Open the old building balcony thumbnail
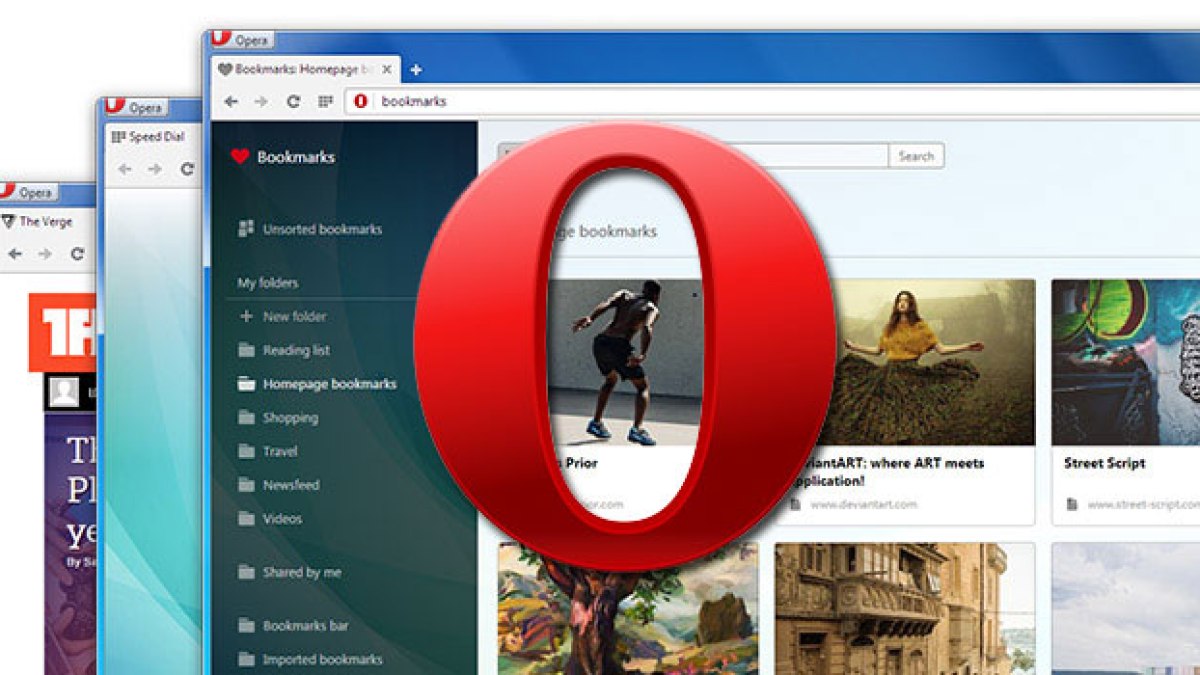 tap(905, 609)
